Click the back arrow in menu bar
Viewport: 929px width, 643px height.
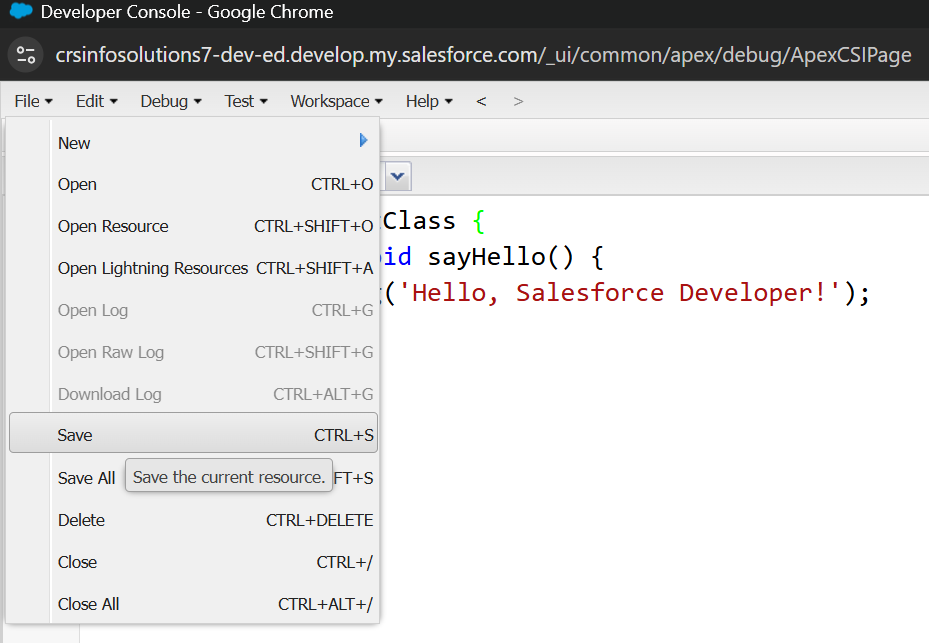(481, 101)
